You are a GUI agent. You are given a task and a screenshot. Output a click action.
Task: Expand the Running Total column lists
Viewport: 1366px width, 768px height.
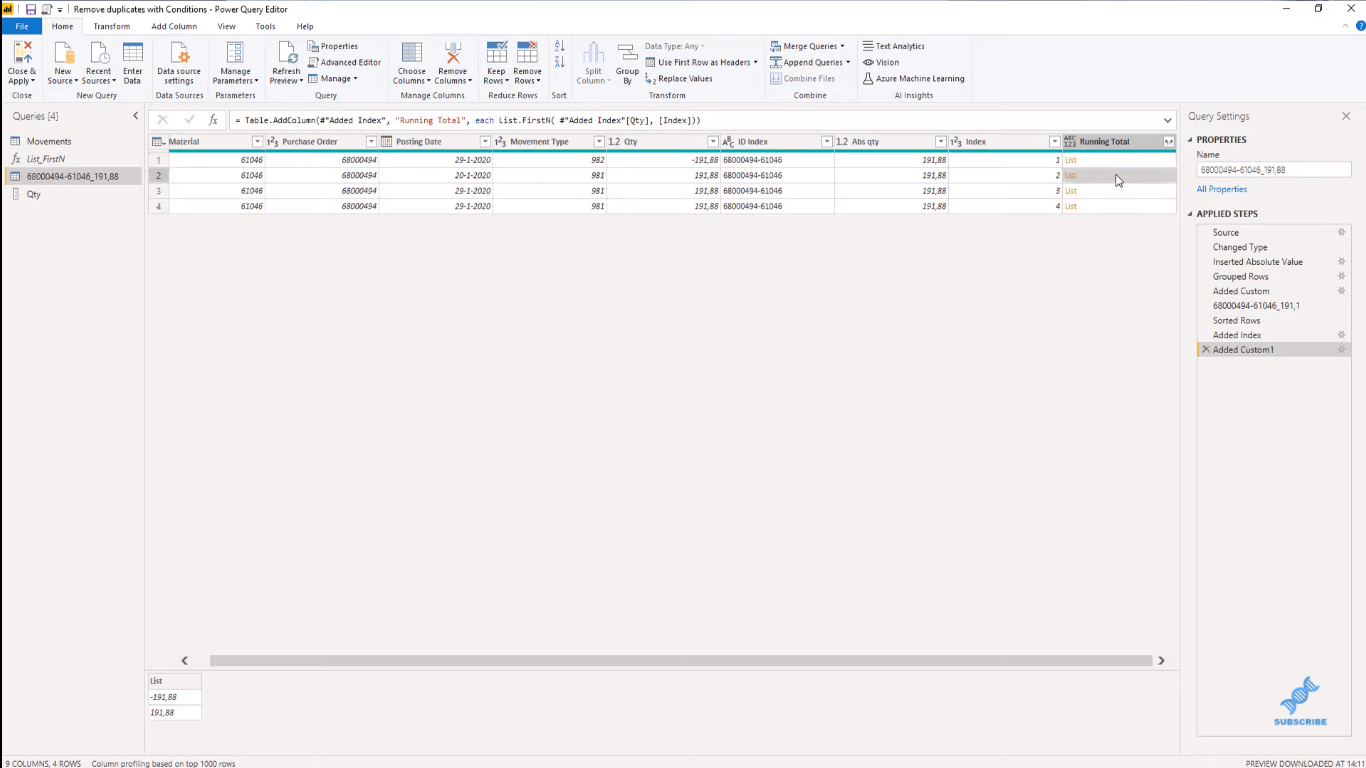point(1169,142)
